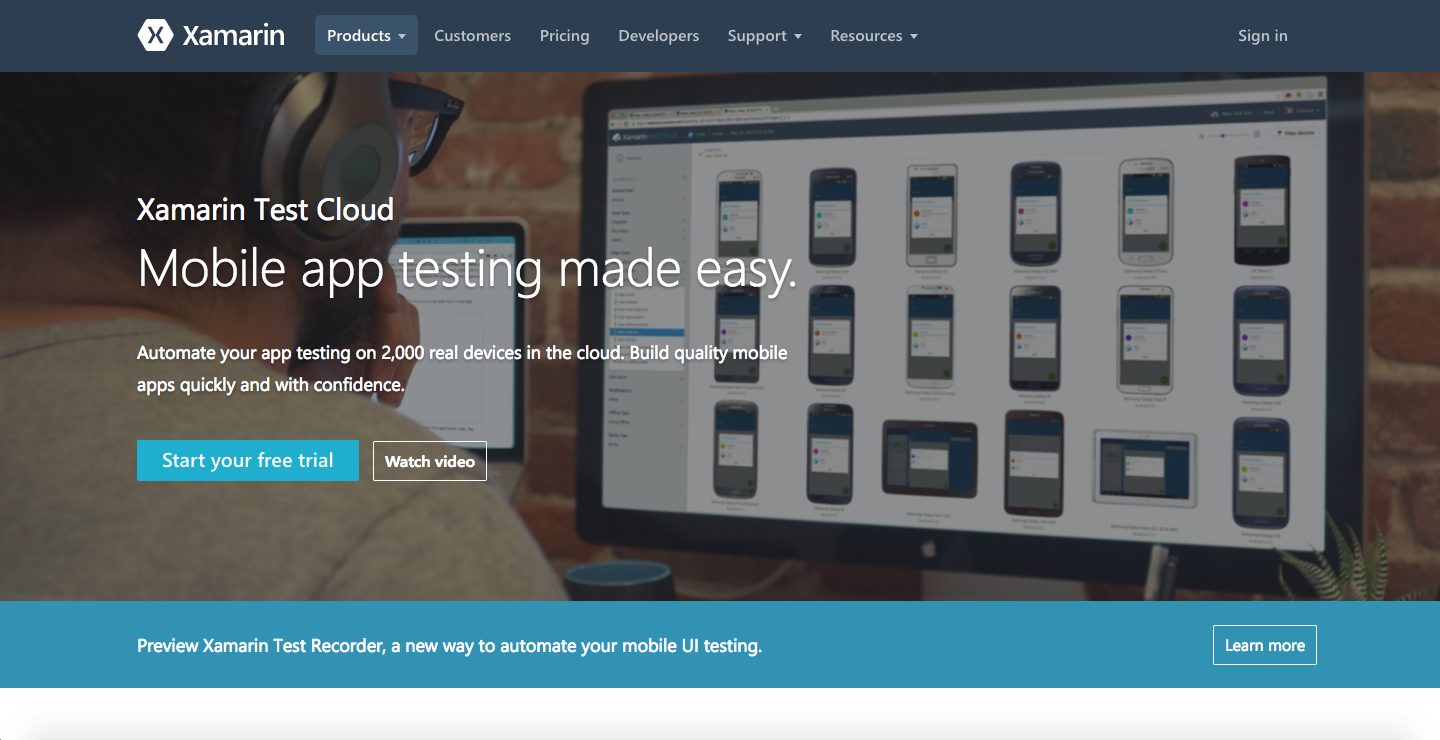Viewport: 1440px width, 740px height.
Task: Click the small arrow next to Support
Action: 798,37
